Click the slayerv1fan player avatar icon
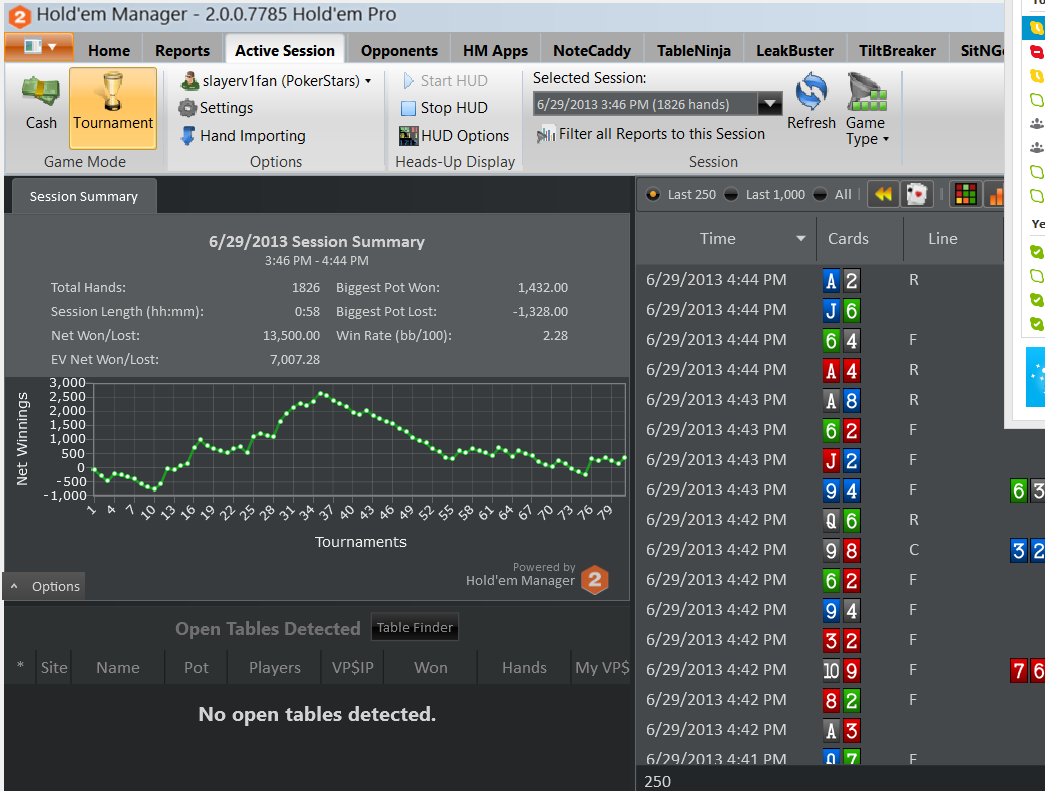 tap(190, 81)
